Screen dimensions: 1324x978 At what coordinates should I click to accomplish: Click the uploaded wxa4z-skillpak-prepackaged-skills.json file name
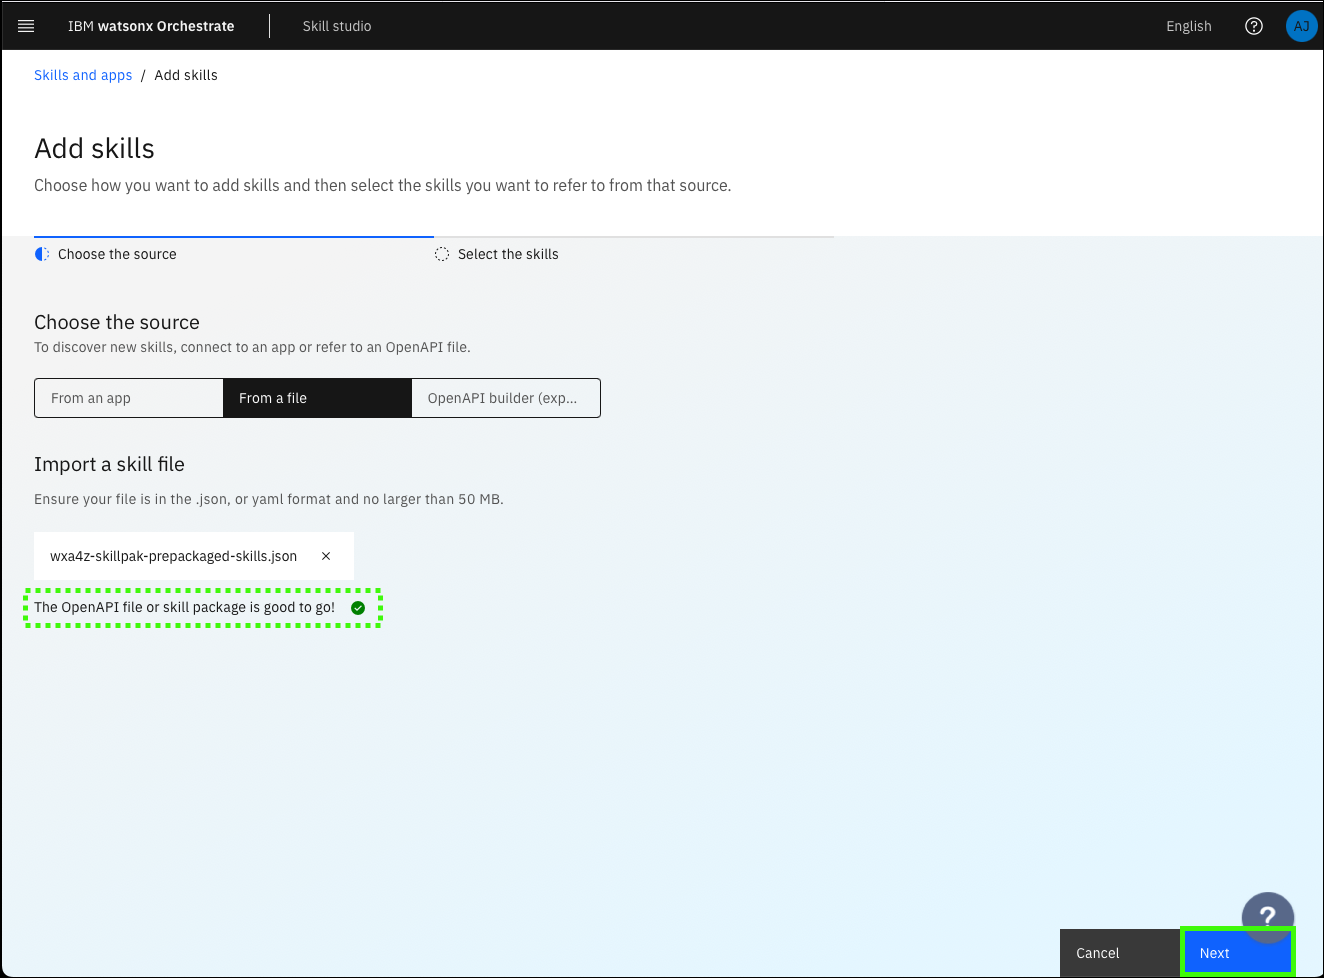click(173, 556)
